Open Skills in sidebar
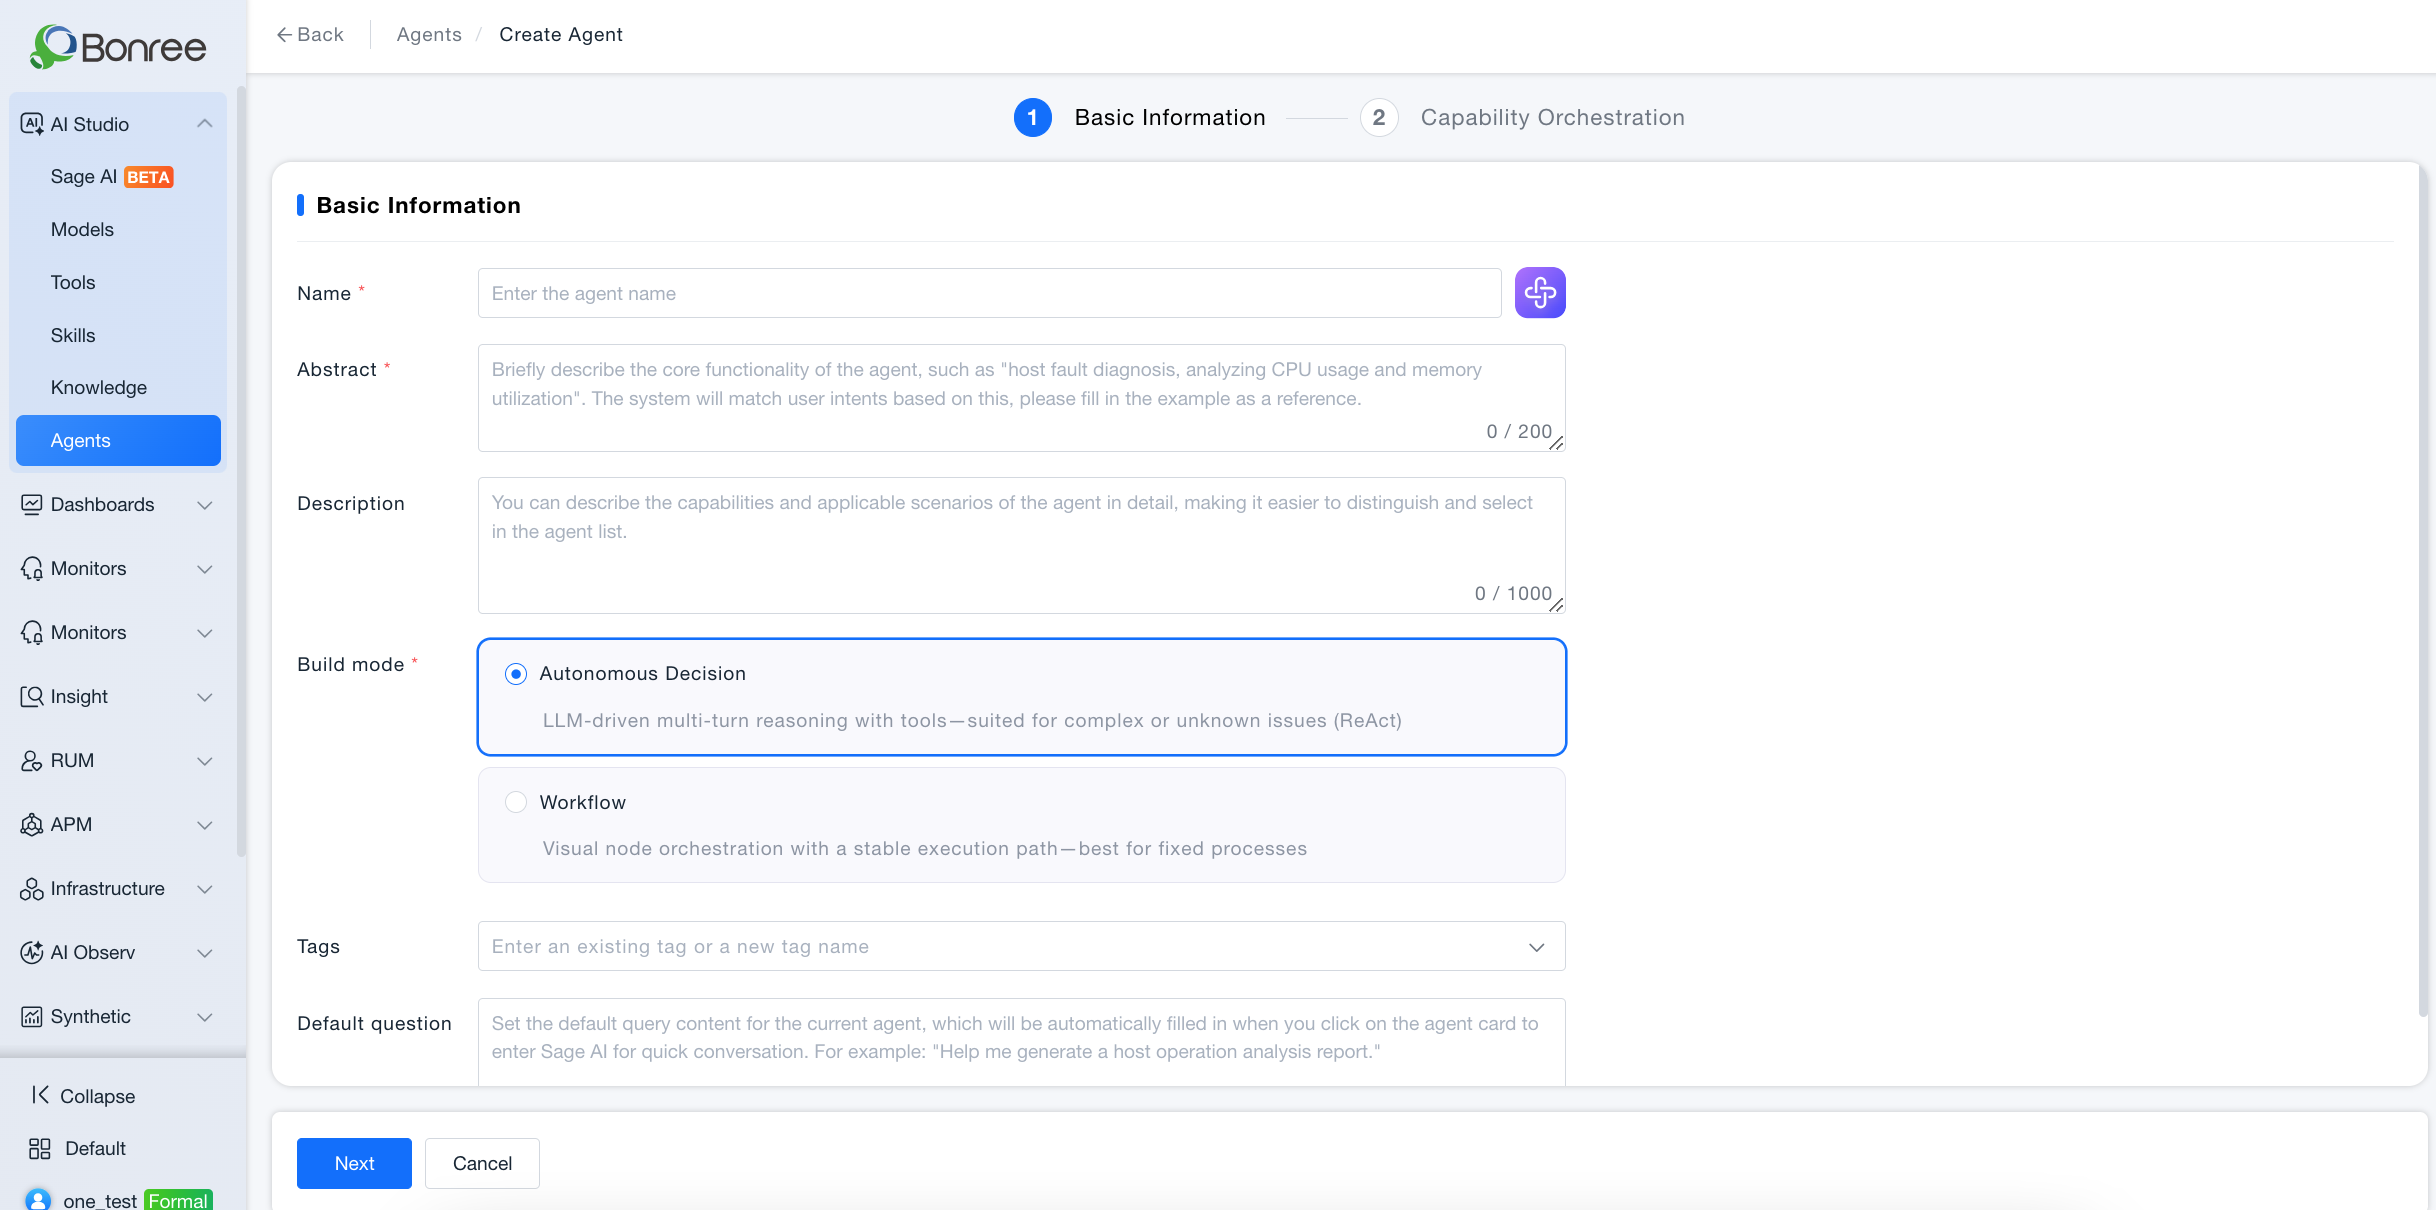The width and height of the screenshot is (2436, 1210). pos(118,335)
